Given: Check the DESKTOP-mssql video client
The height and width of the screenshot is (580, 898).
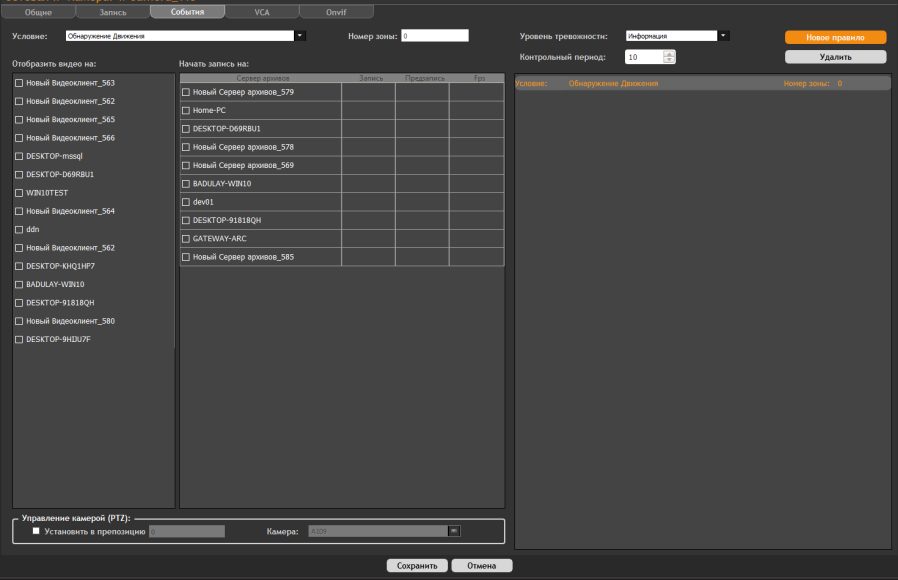Looking at the screenshot, I should pyautogui.click(x=20, y=156).
